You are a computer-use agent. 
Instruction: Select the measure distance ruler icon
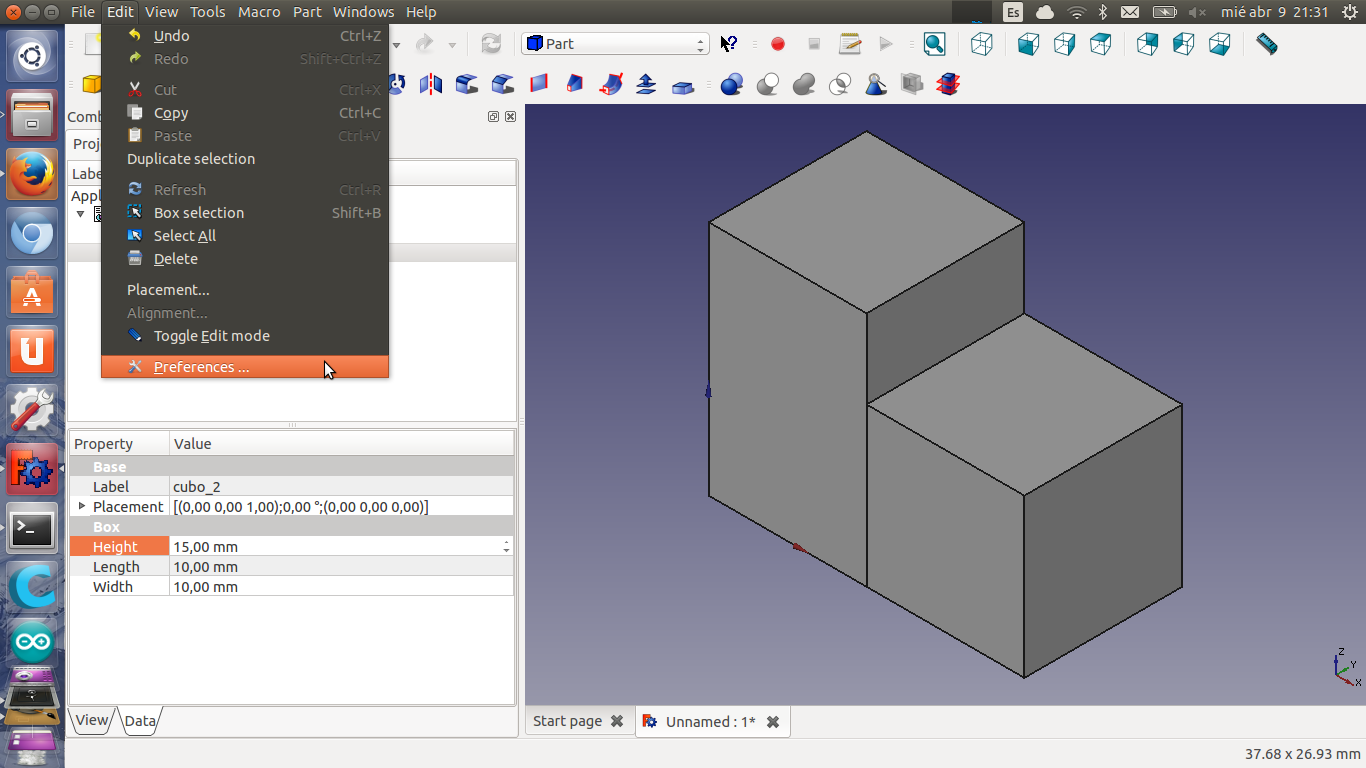pyautogui.click(x=1266, y=44)
